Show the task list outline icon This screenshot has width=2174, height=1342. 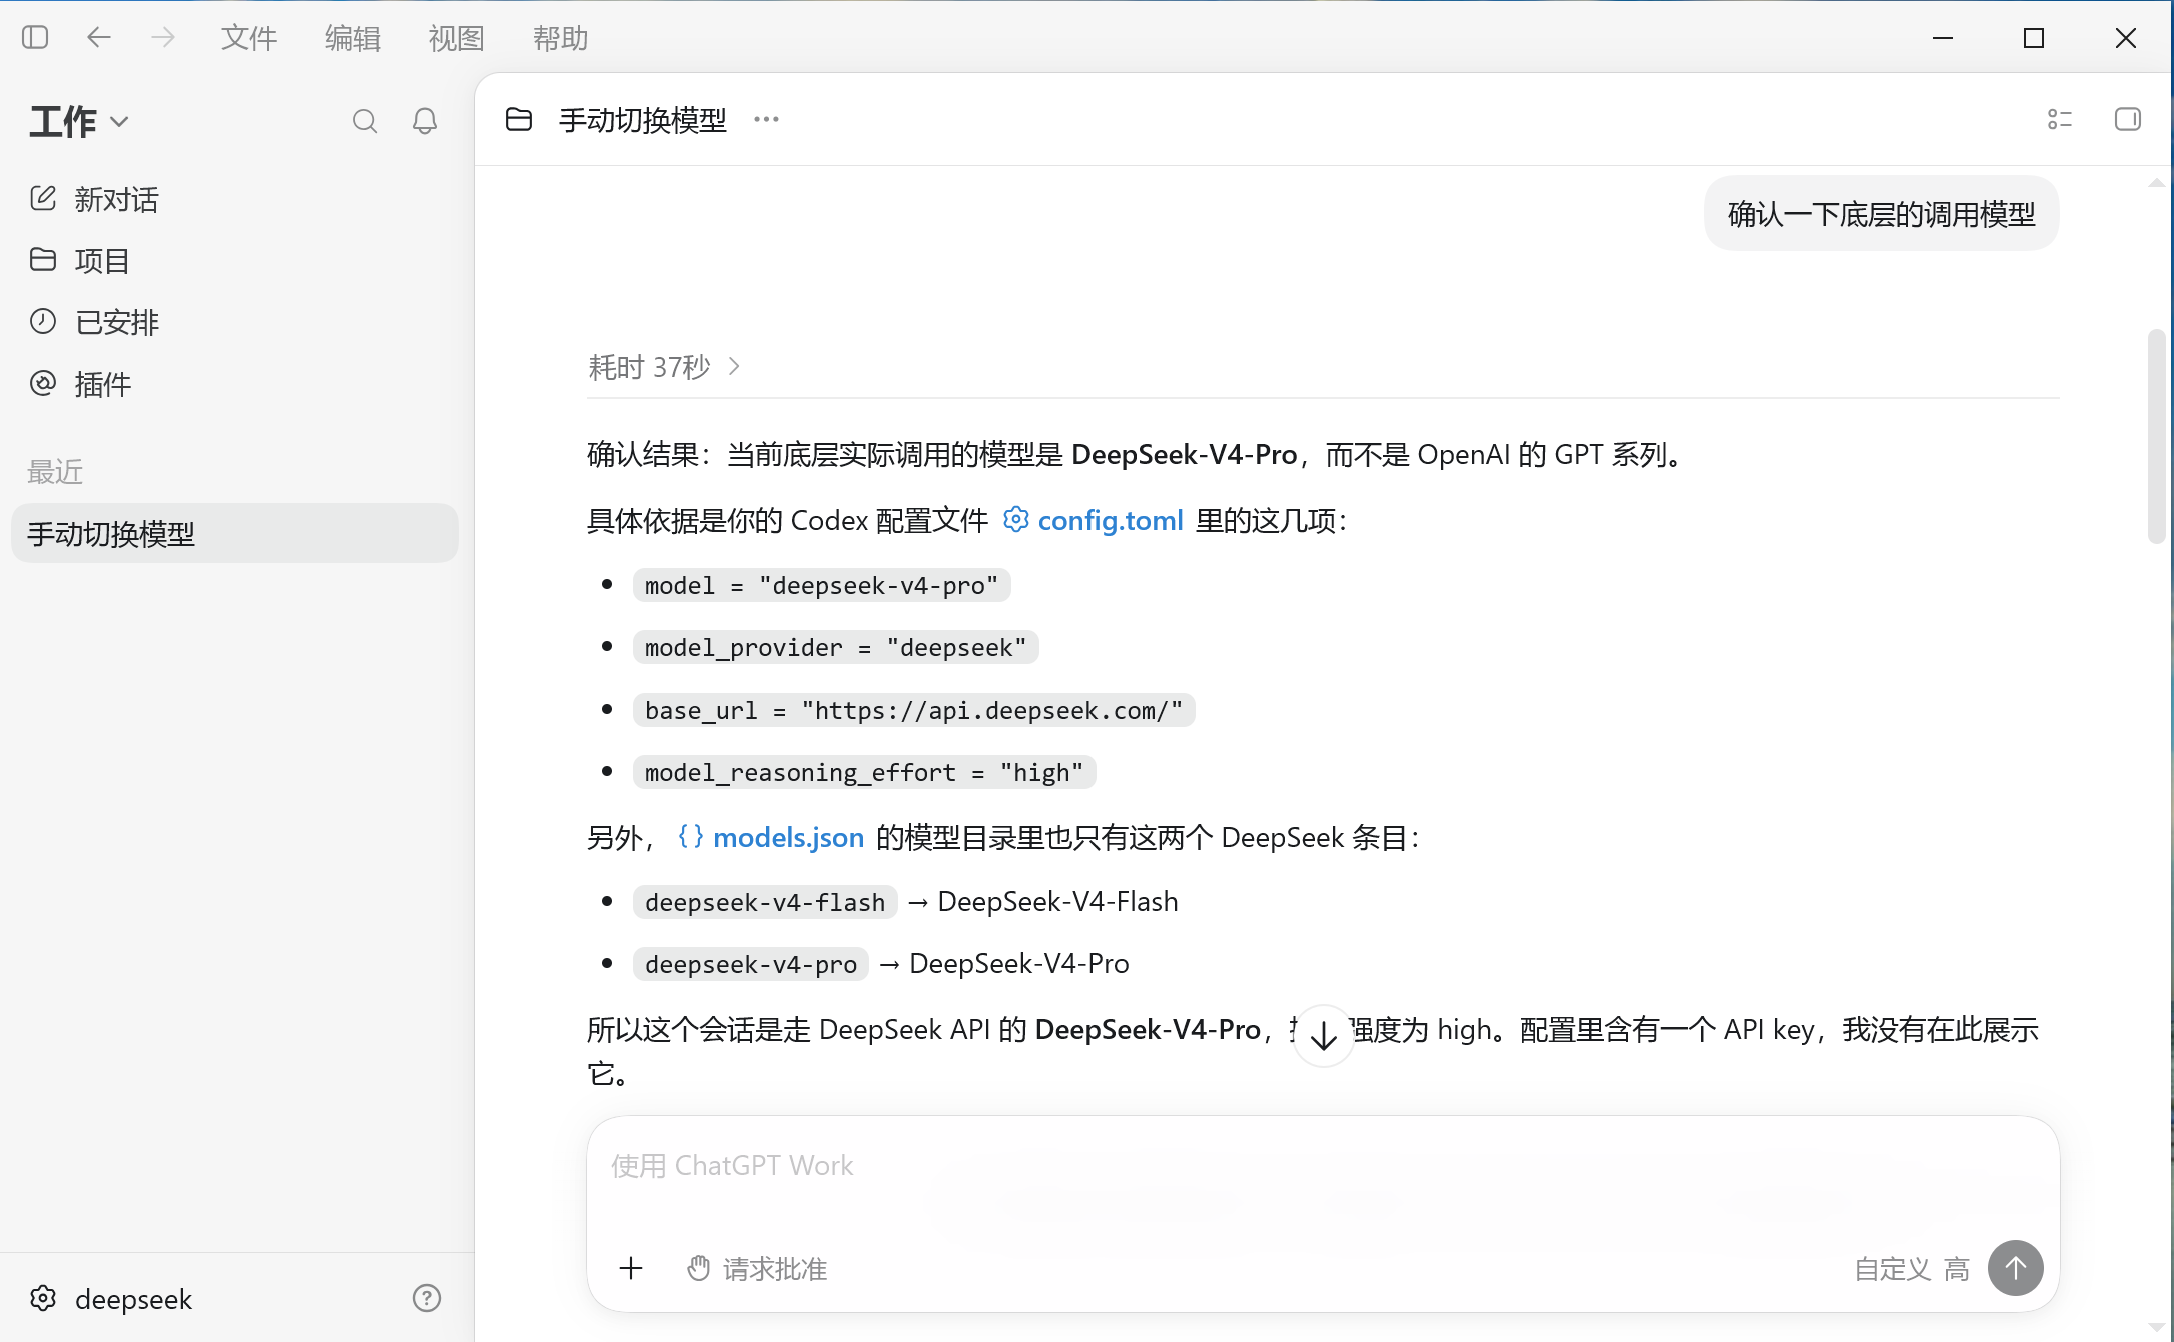[2060, 120]
